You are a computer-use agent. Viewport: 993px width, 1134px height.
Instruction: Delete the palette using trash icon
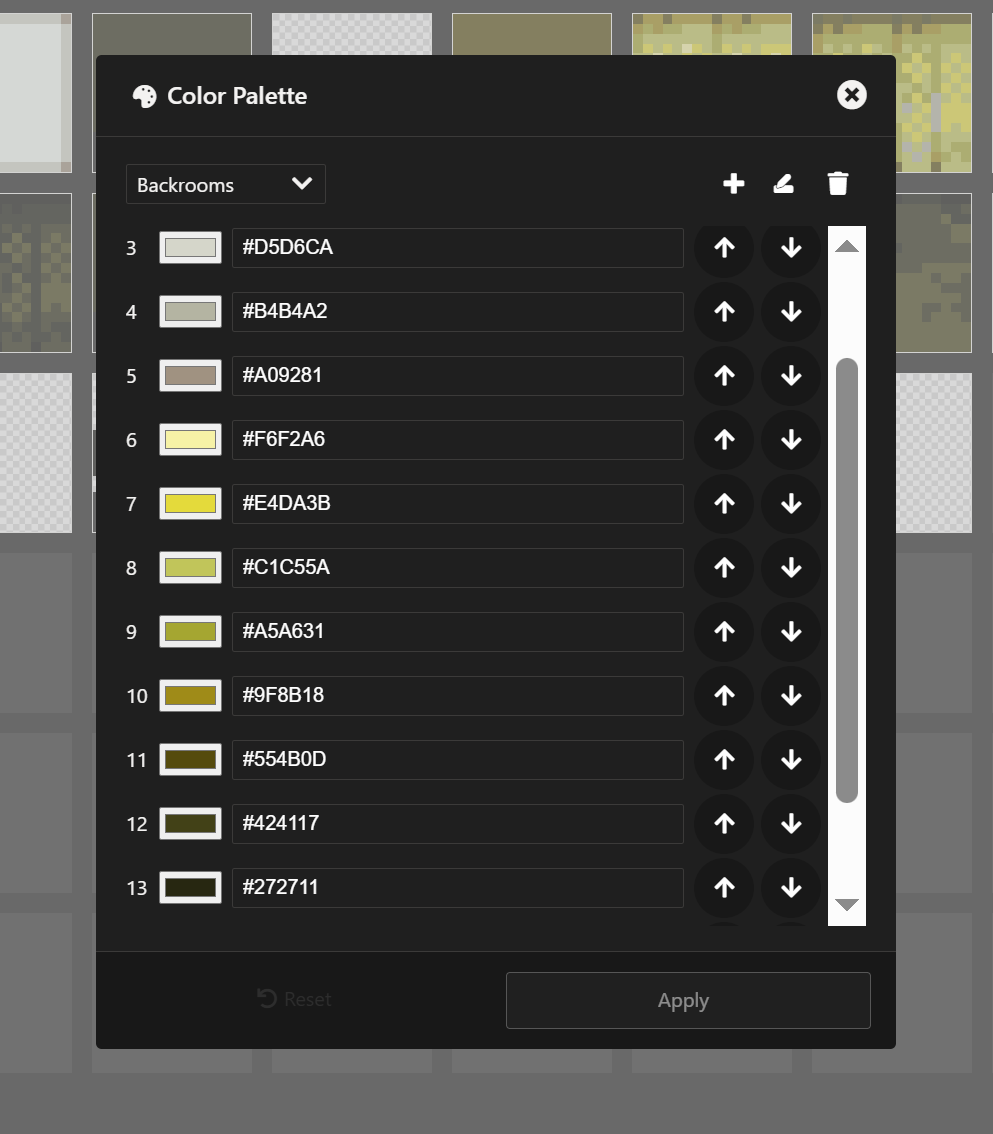point(838,184)
